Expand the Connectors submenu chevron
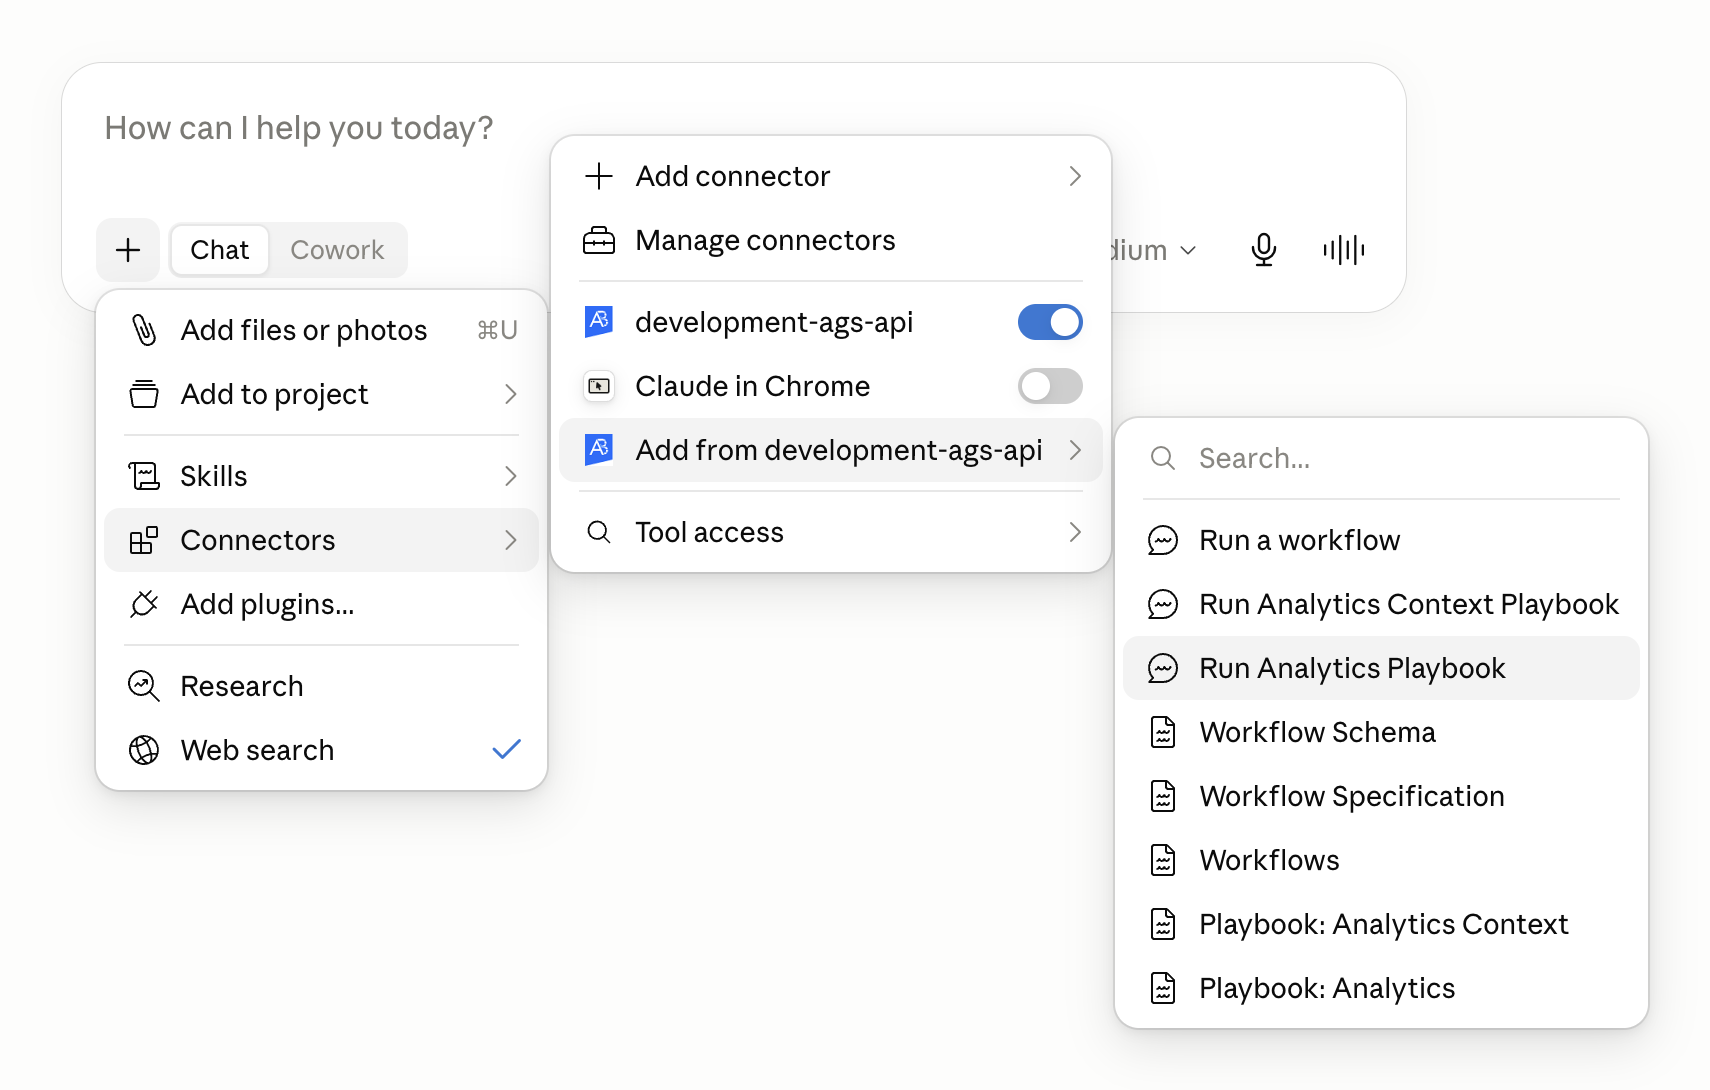This screenshot has height=1090, width=1710. (x=511, y=540)
